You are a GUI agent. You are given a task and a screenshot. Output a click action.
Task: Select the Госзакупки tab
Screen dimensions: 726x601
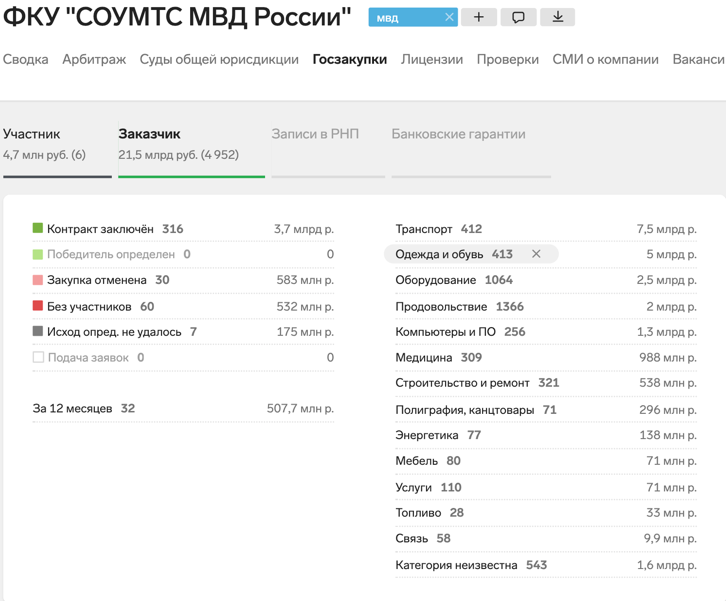[x=350, y=60]
